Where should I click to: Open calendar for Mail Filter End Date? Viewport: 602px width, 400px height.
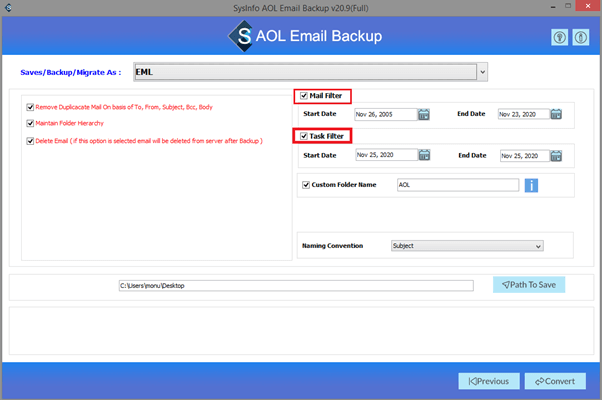(x=556, y=114)
